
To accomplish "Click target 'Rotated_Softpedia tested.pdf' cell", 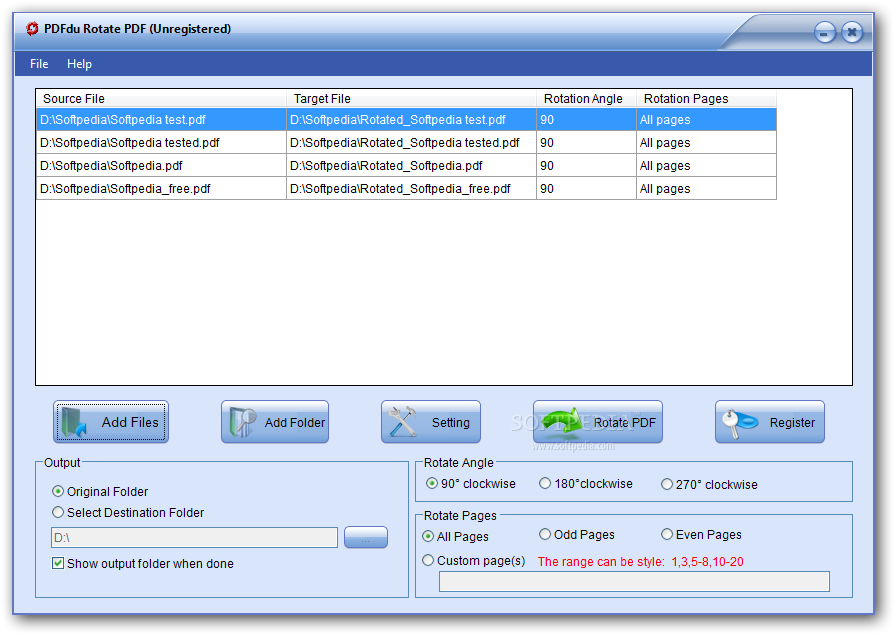I will (x=412, y=143).
